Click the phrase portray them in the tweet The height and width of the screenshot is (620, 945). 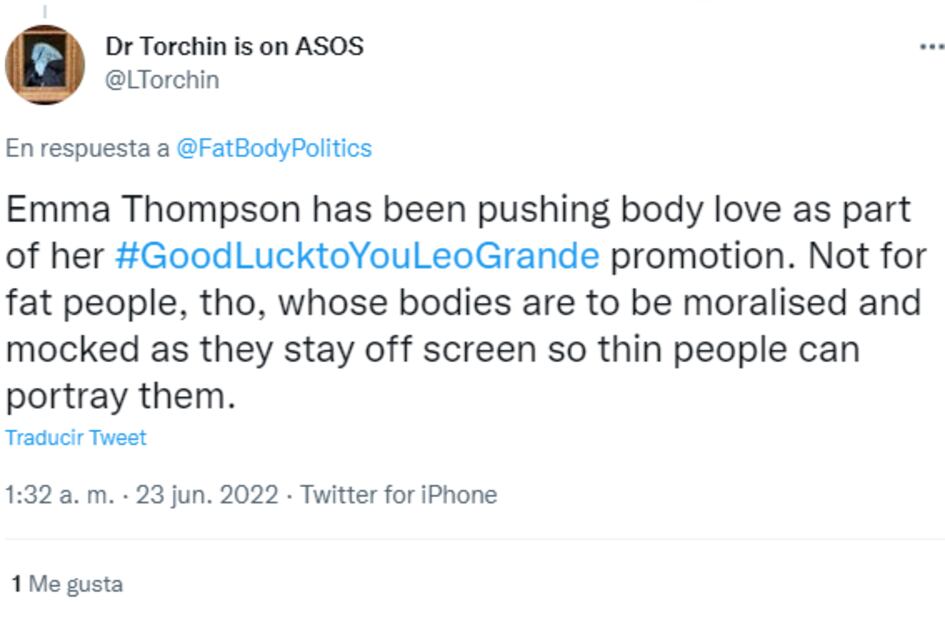(x=119, y=396)
